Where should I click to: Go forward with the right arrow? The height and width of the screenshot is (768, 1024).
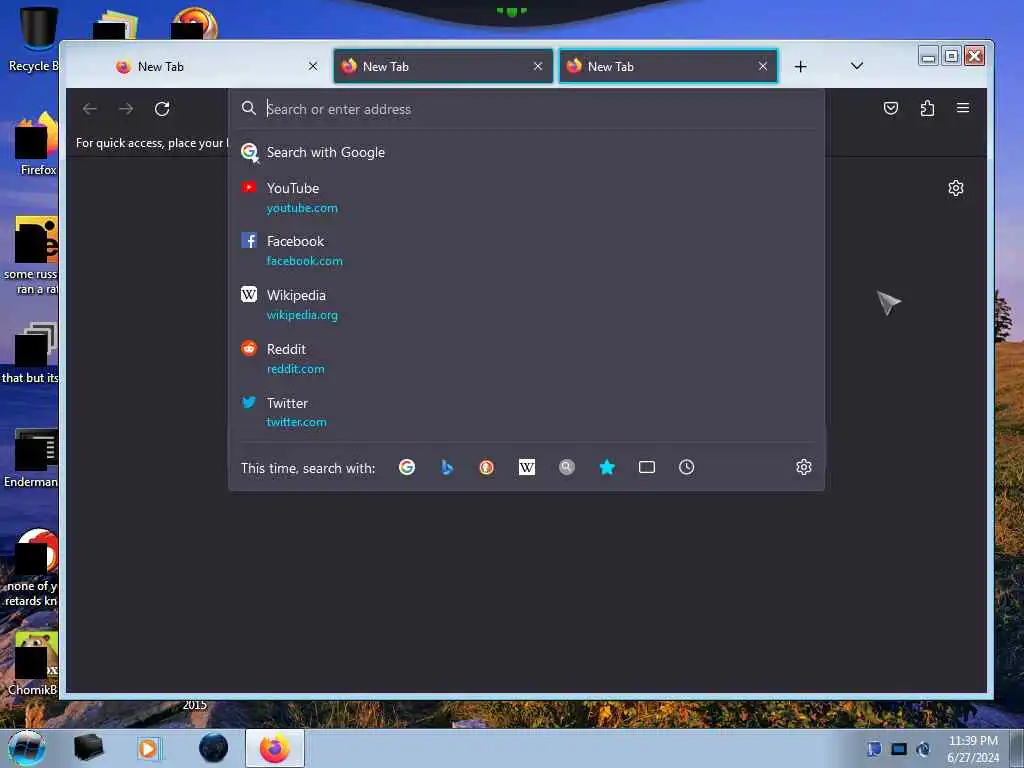[126, 108]
